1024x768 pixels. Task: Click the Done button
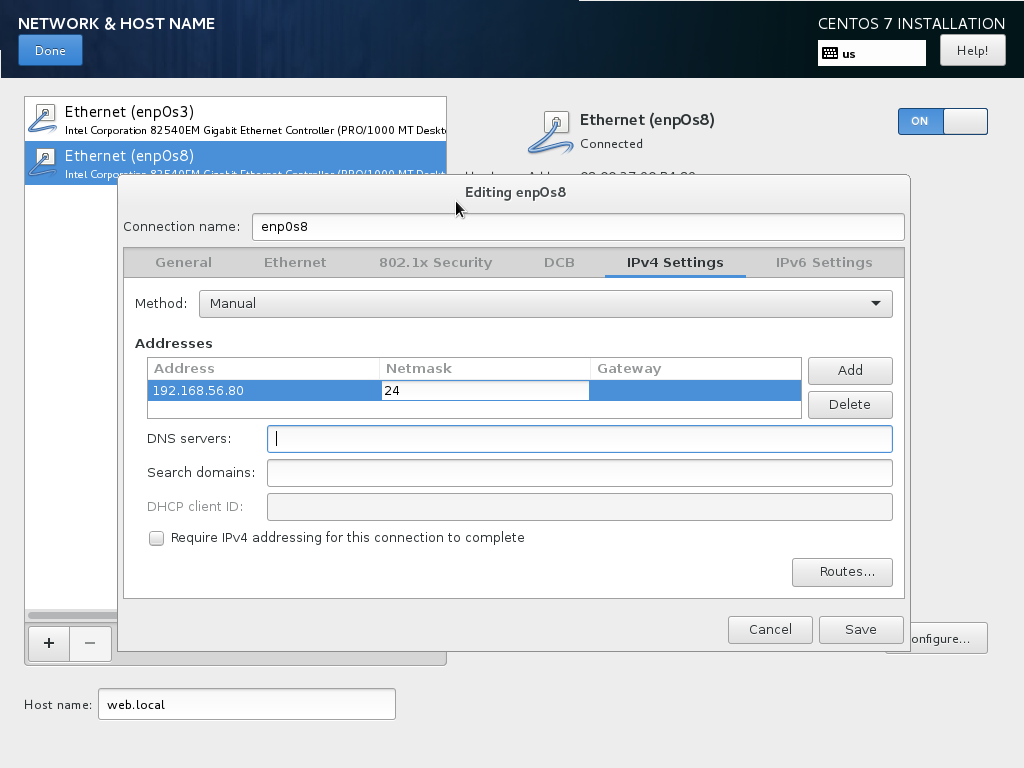pos(50,51)
